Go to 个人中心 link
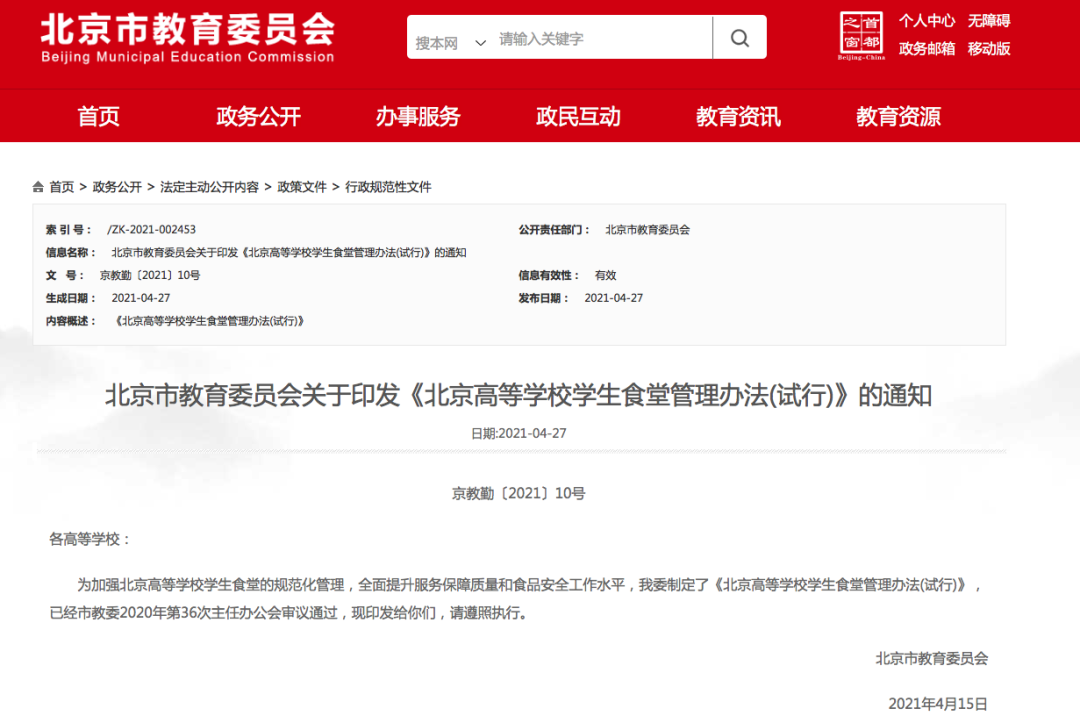Screen dimensions: 1080x723 pos(926,21)
